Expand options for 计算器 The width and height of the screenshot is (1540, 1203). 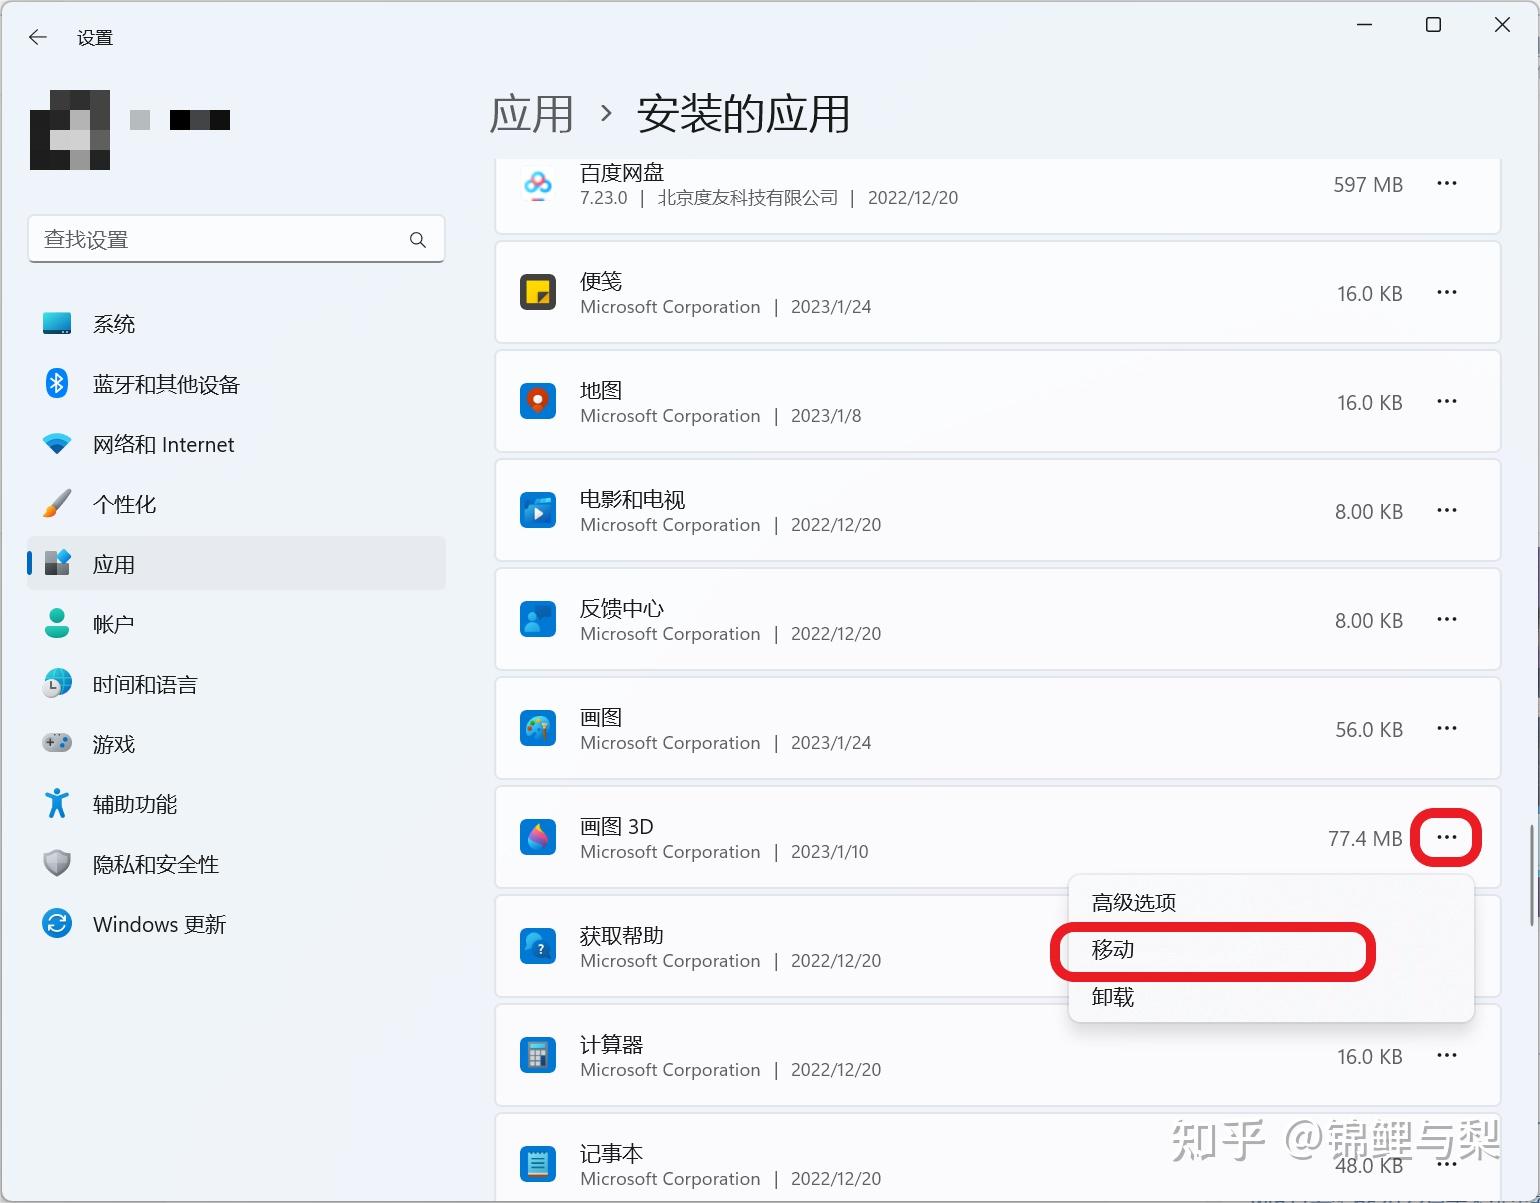(1447, 1055)
